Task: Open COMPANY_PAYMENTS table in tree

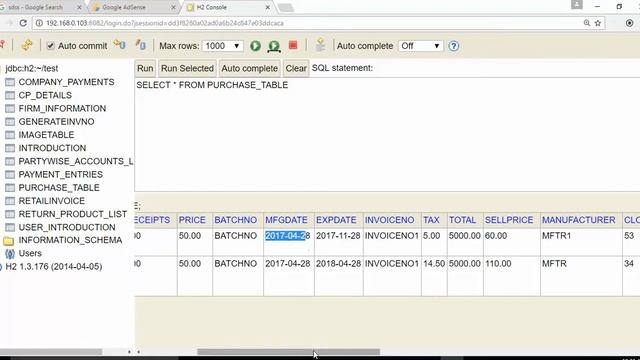Action: [66, 82]
